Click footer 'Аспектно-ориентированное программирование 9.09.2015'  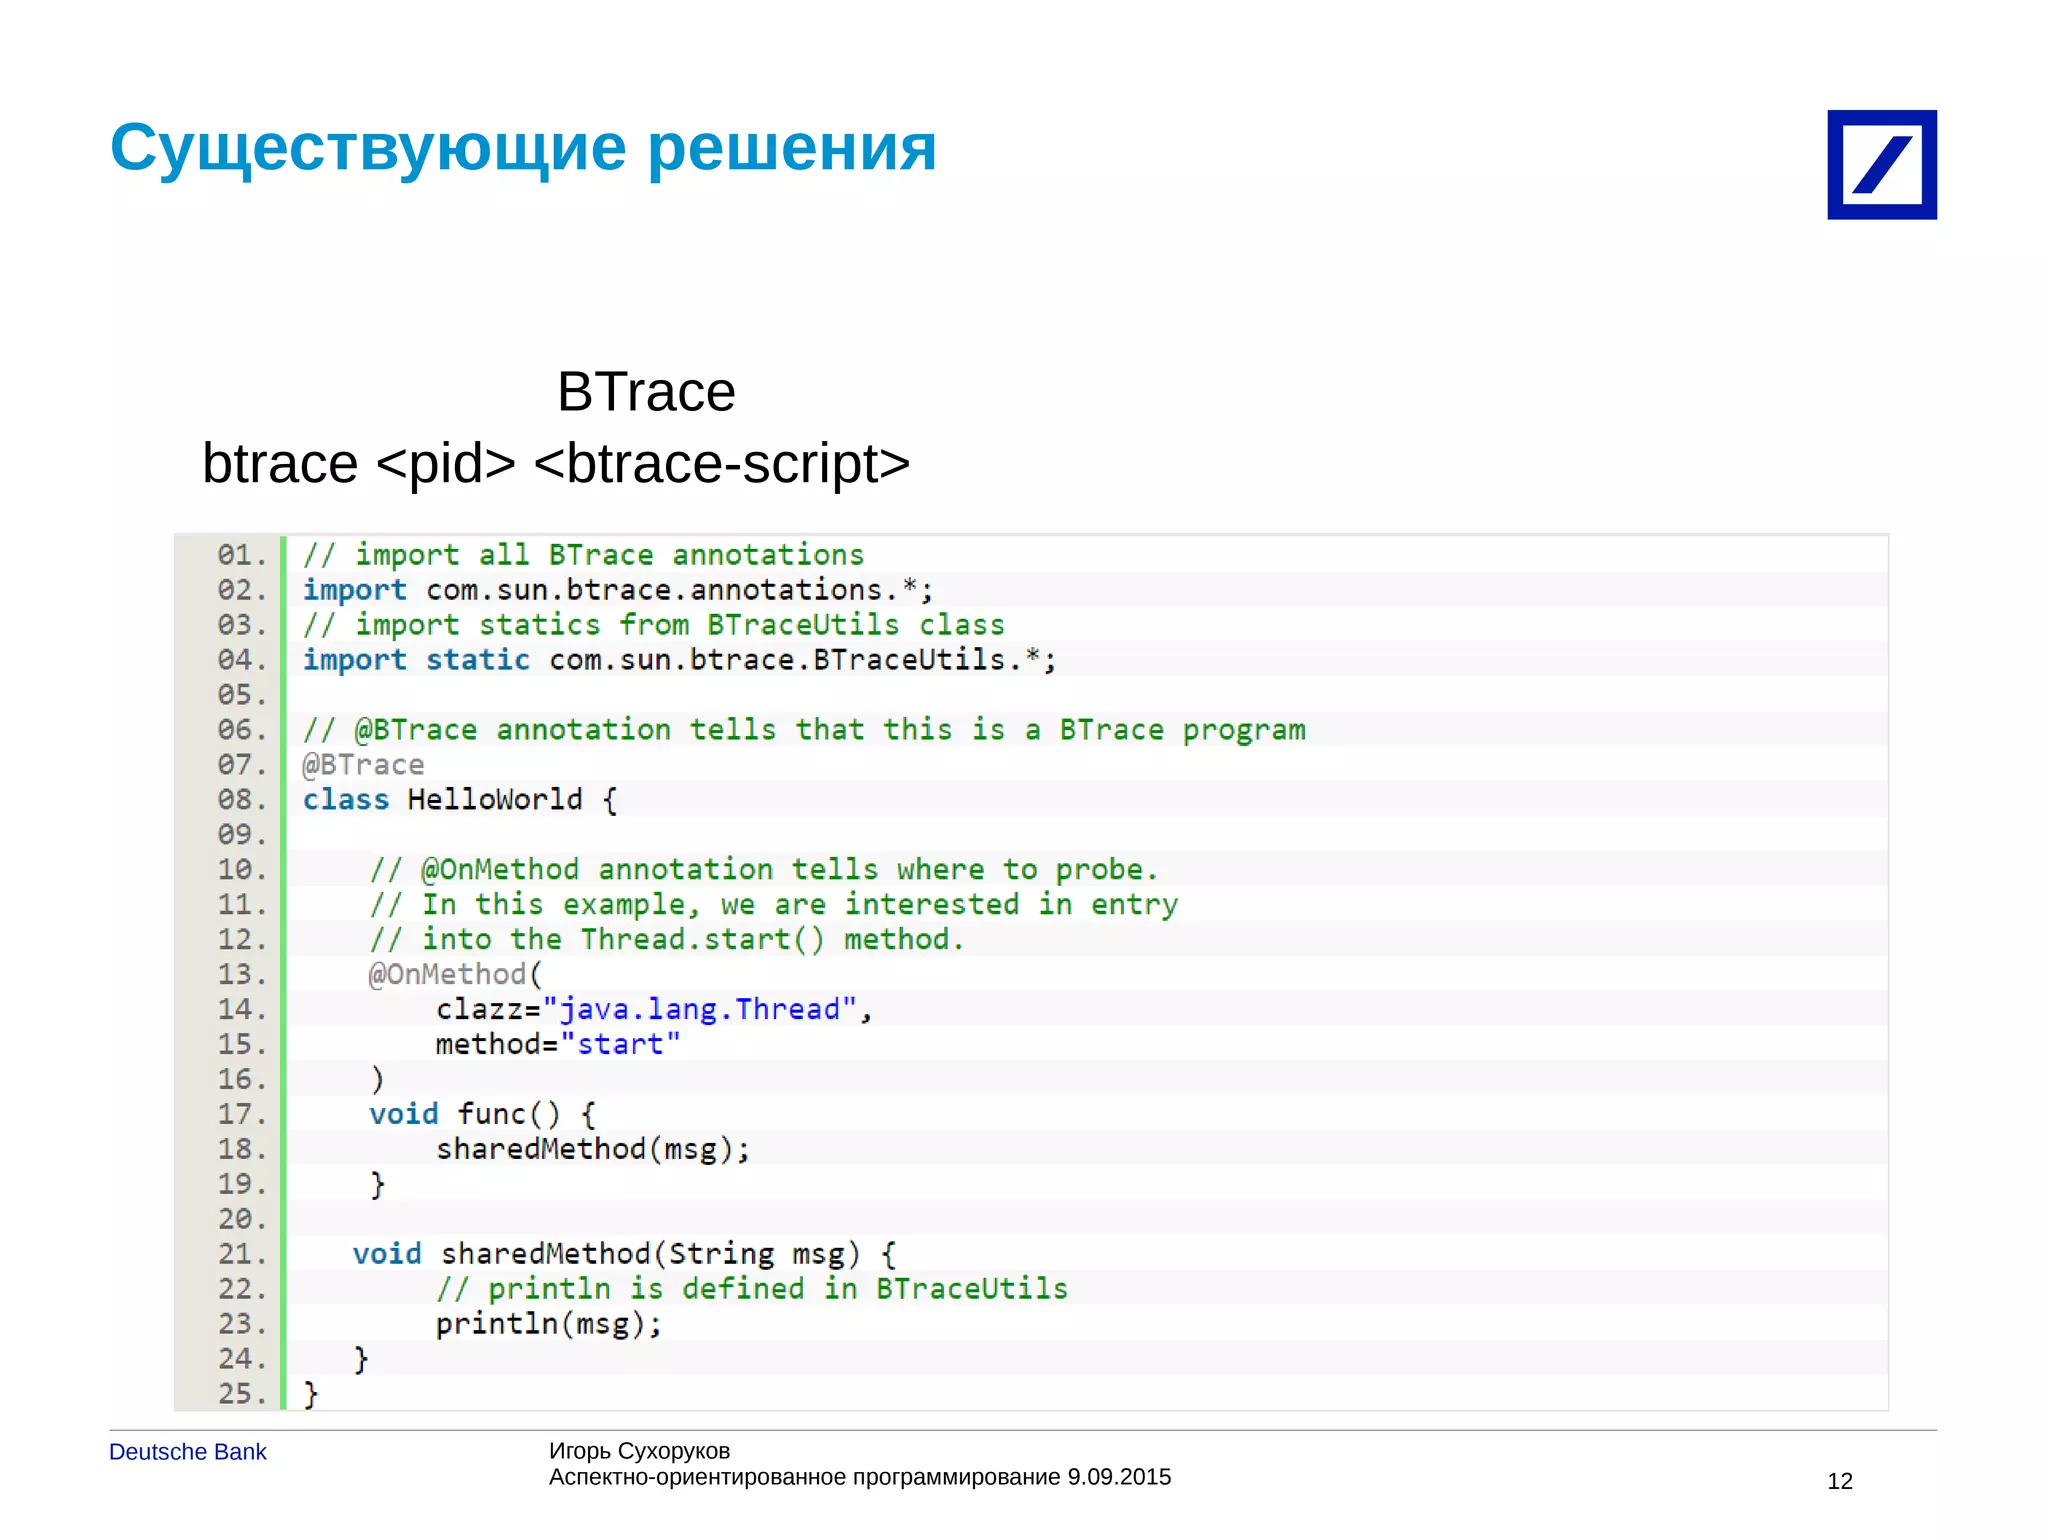point(860,1478)
